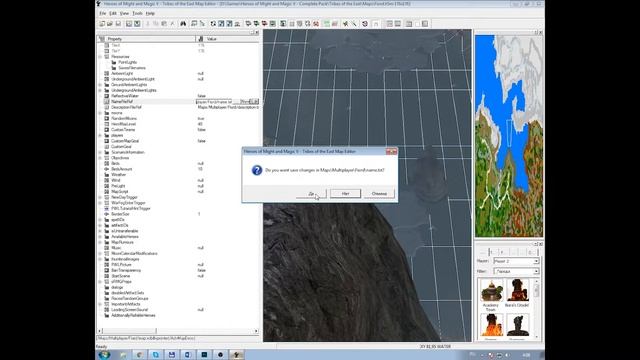Viewport: 640px width, 360px height.
Task: Expand the Objectives node
Action: 100,158
